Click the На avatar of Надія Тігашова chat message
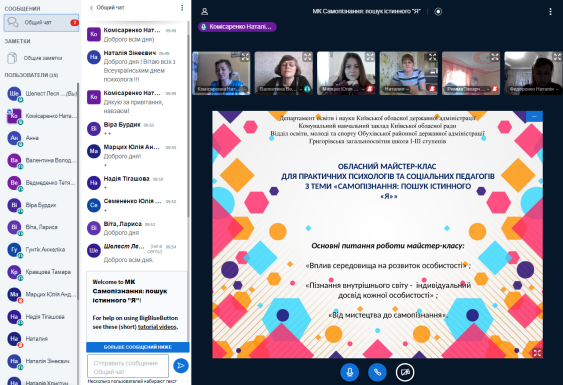The image size is (563, 385). click(x=94, y=183)
